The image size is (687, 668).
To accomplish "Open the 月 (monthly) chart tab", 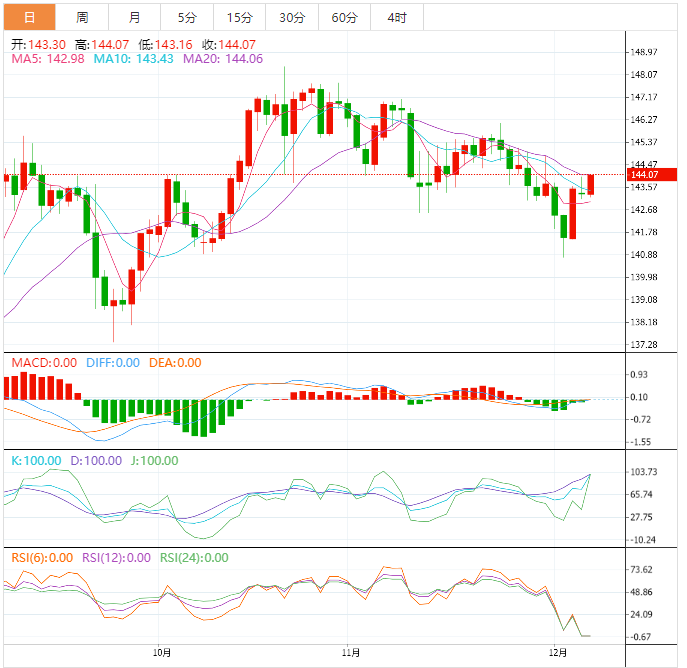I will [134, 17].
